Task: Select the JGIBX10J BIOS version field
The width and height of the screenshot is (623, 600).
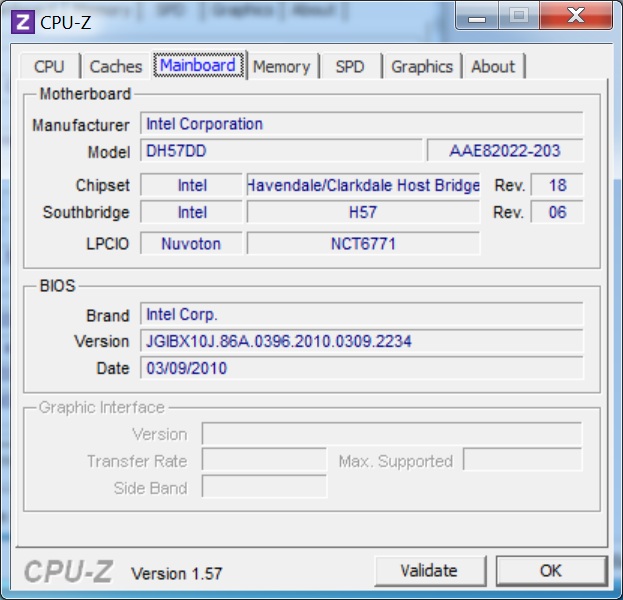Action: 362,341
